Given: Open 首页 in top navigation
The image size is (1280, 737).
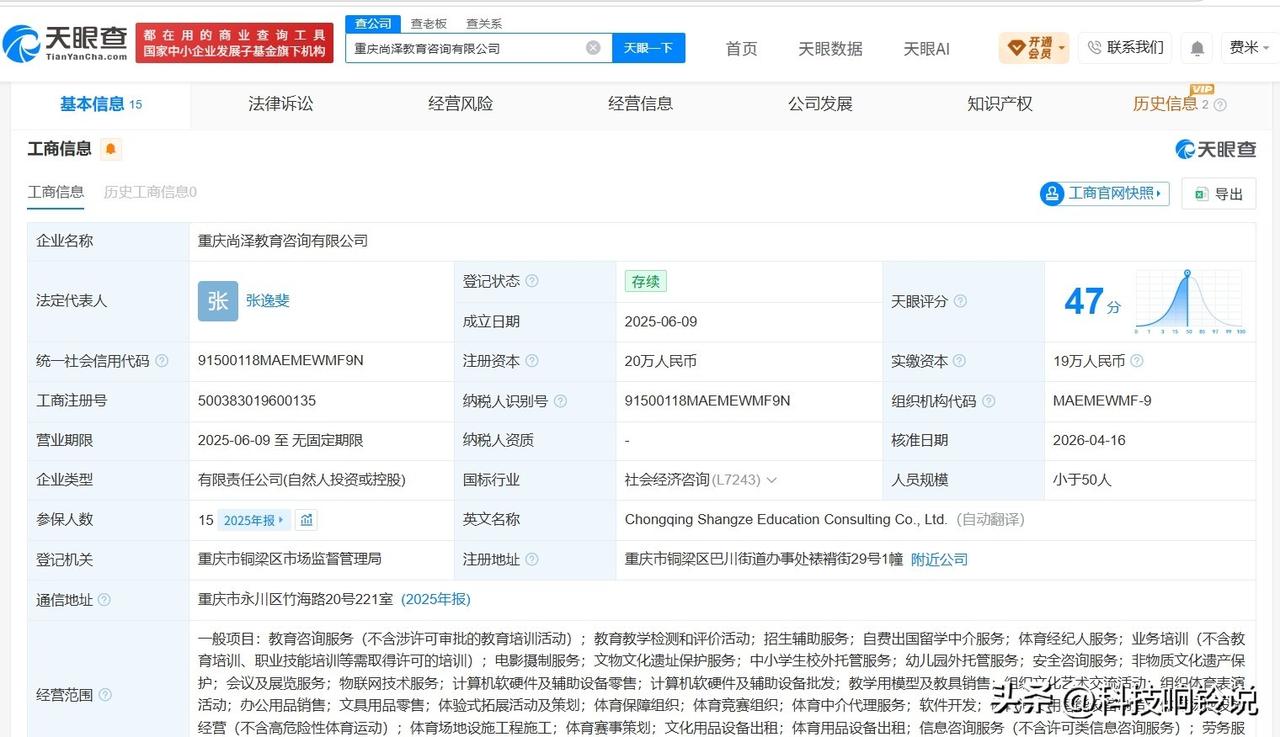Looking at the screenshot, I should point(741,48).
